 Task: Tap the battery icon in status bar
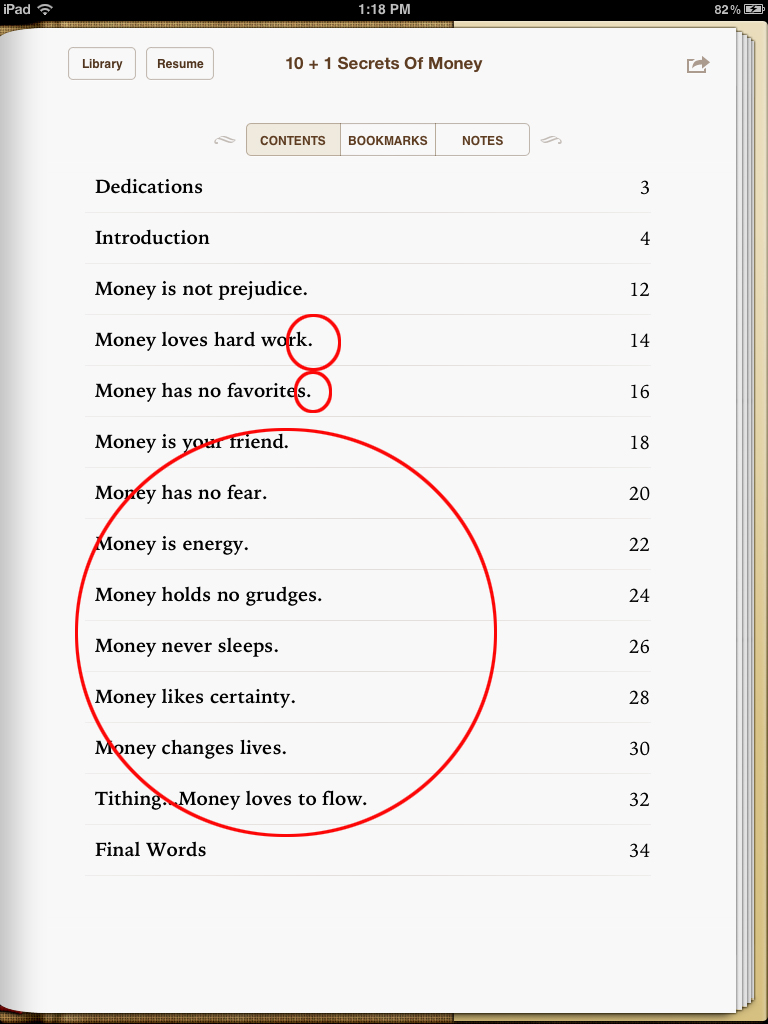point(754,9)
